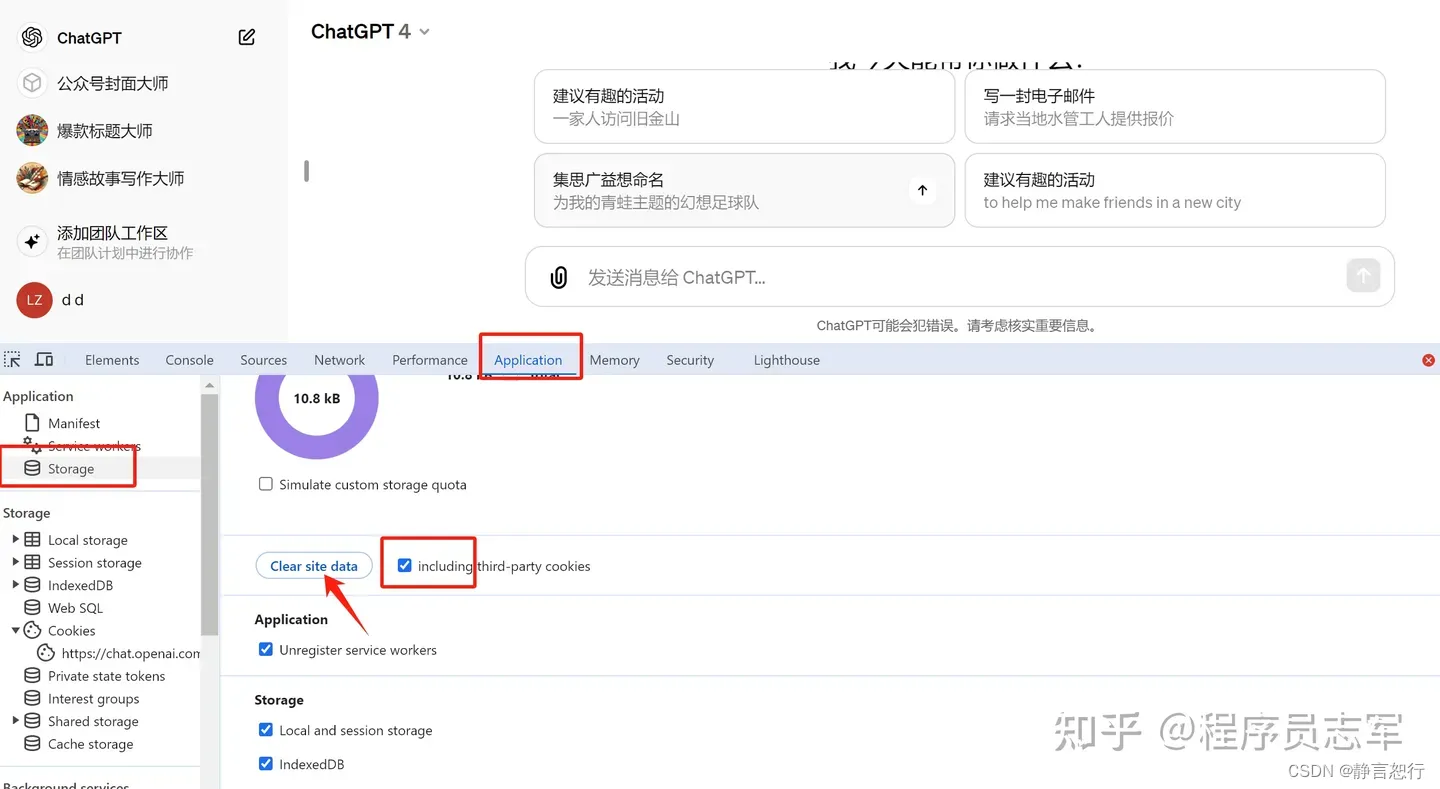Click the Private state tokens icon

(x=32, y=676)
